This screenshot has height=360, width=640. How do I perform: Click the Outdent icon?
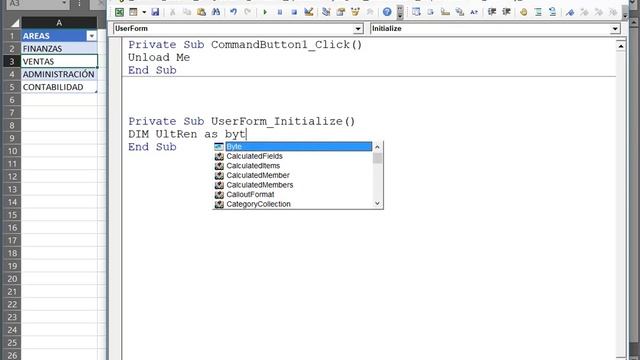[x=506, y=12]
